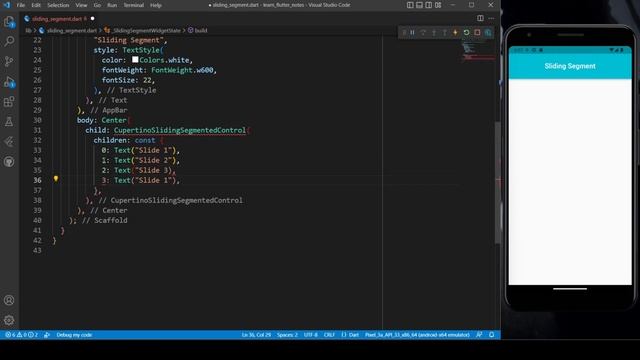Restart the debug session
This screenshot has height=360, width=640.
pos(466,33)
